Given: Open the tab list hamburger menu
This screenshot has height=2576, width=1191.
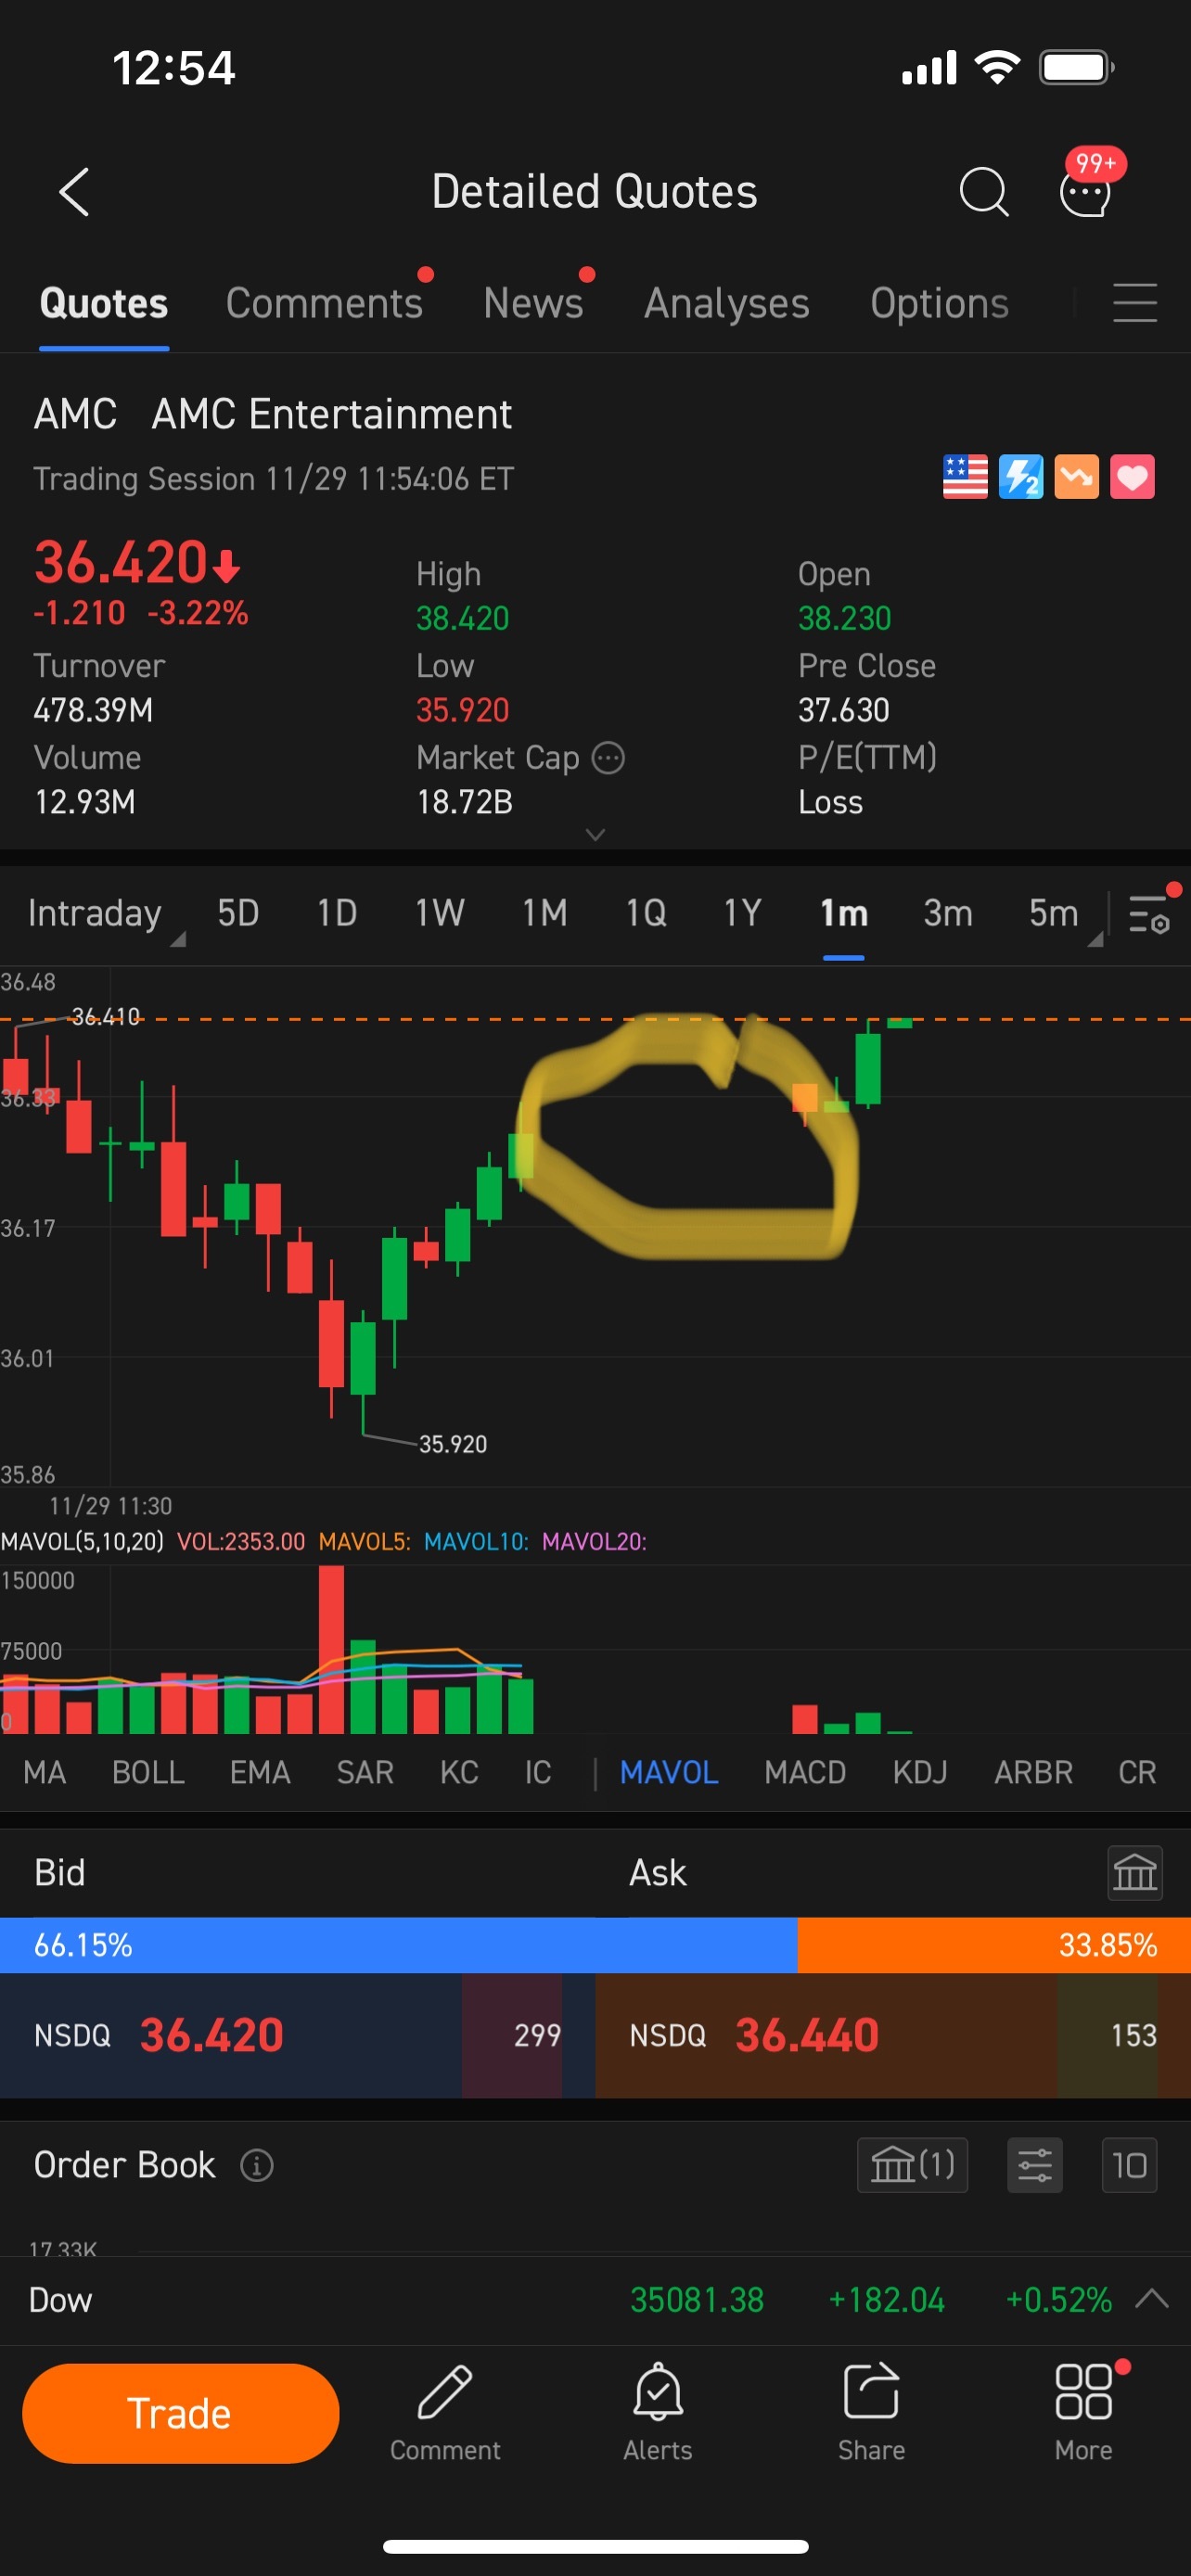Looking at the screenshot, I should coord(1135,303).
